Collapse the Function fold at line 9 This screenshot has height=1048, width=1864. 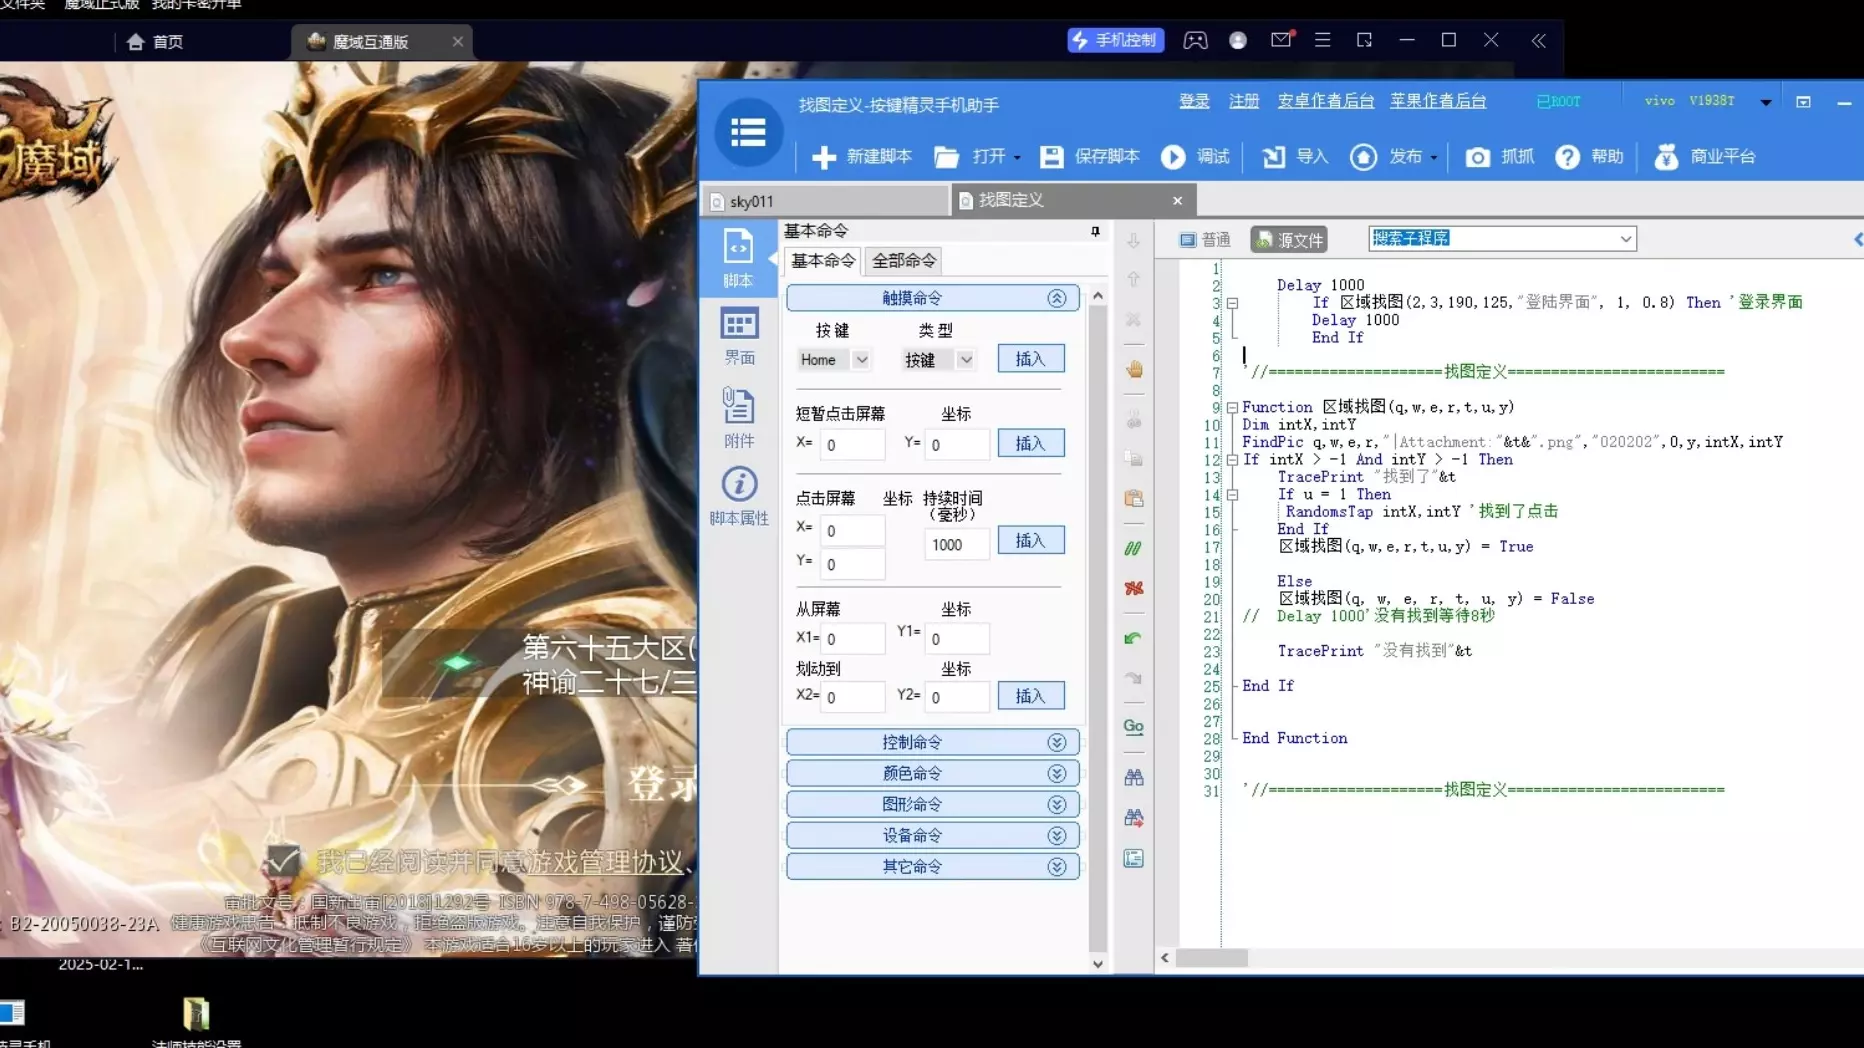[x=1232, y=408]
